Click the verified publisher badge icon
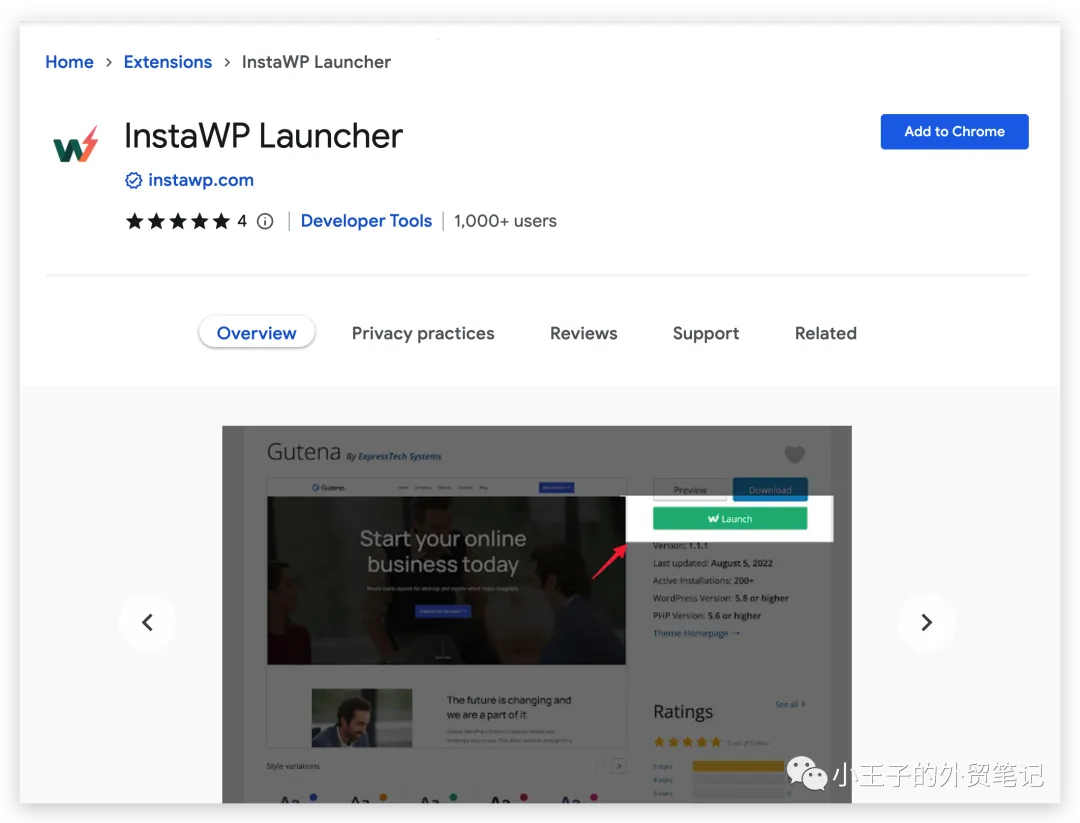This screenshot has height=823, width=1080. (x=134, y=180)
